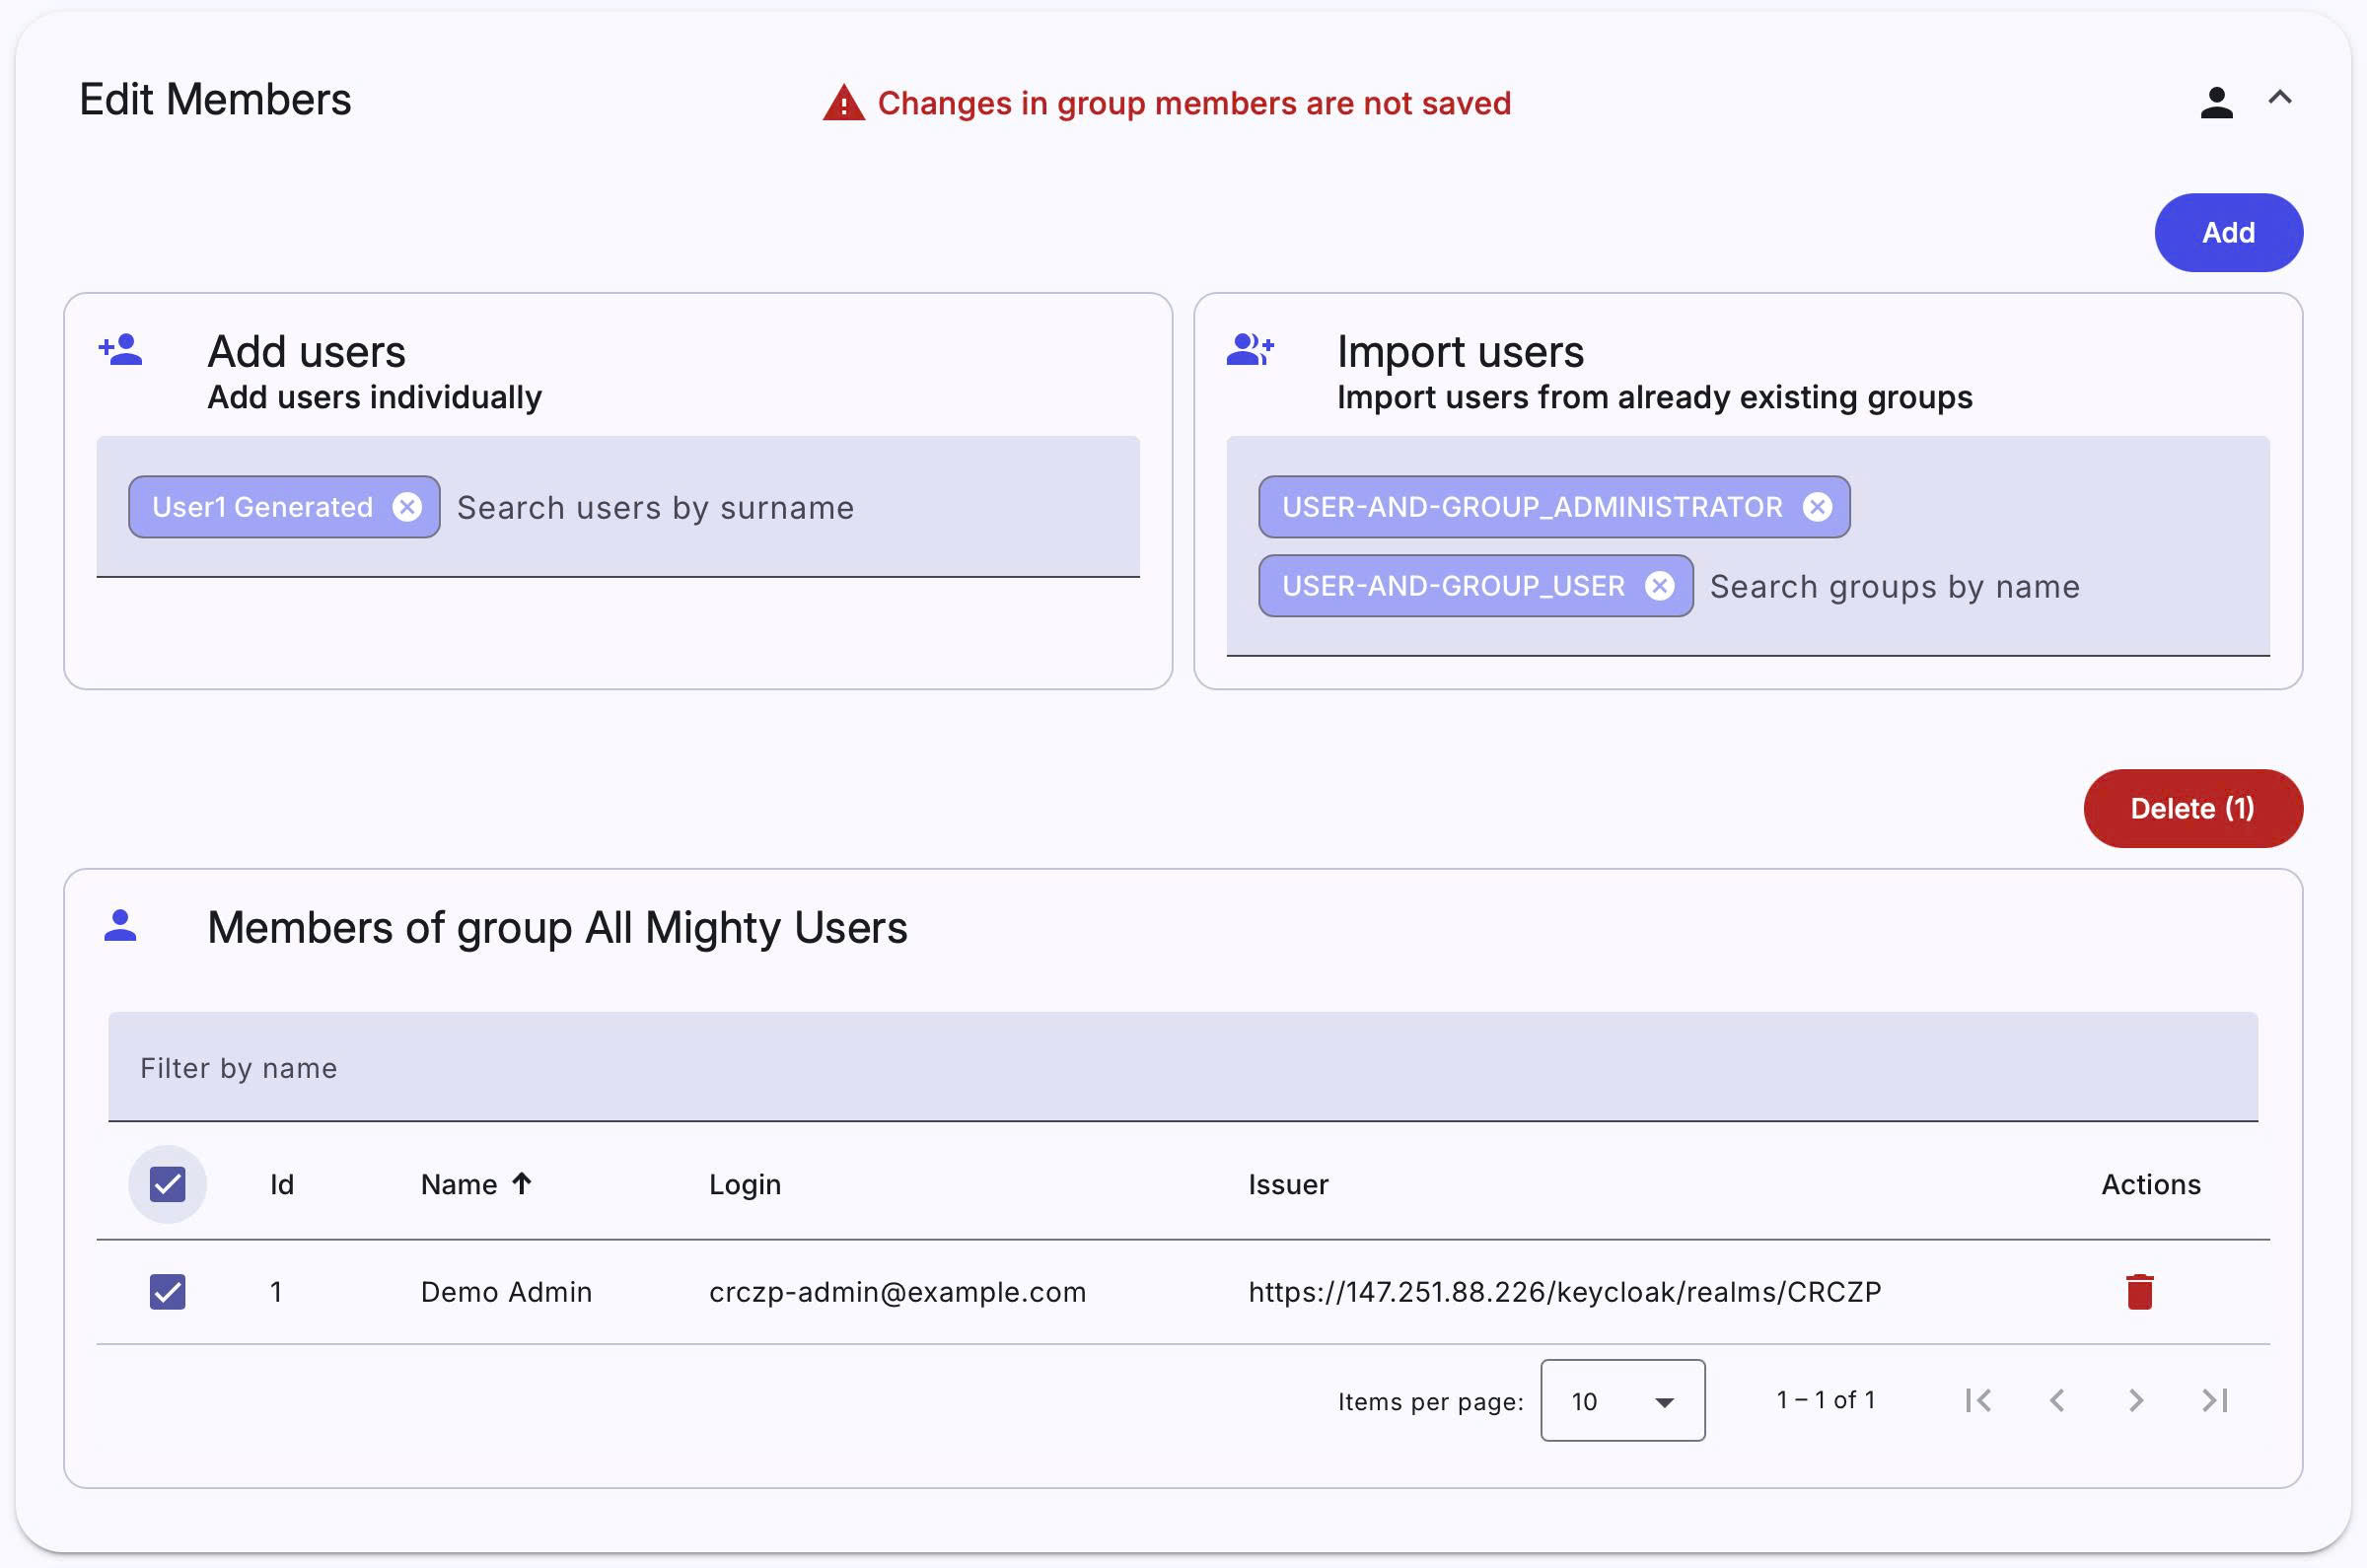
Task: Uncheck the select-all checkbox in members table
Action: 167,1184
